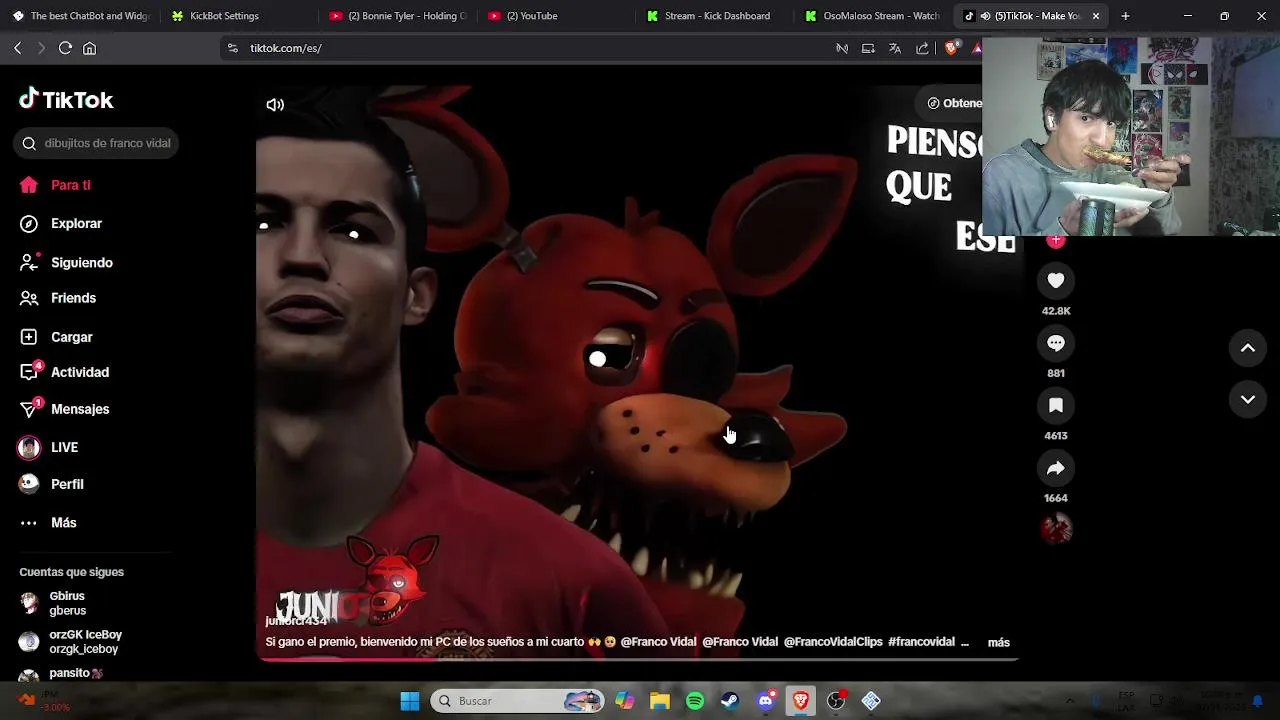Open followed account orzGK IceBoy
This screenshot has width=1280, height=720.
[x=70, y=642]
